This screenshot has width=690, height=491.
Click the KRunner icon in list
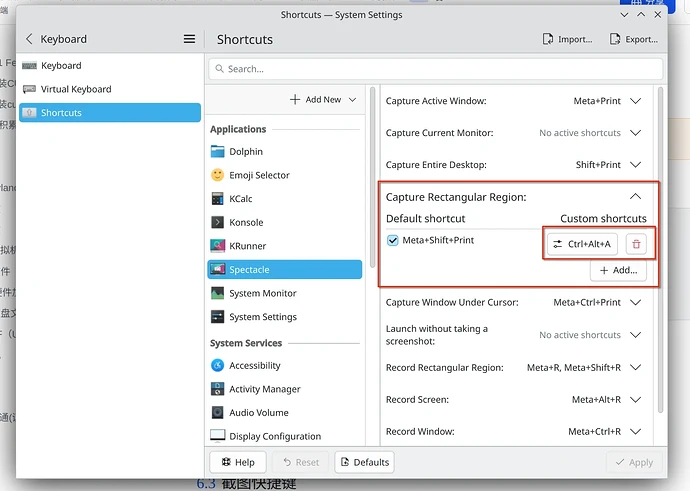tap(218, 246)
